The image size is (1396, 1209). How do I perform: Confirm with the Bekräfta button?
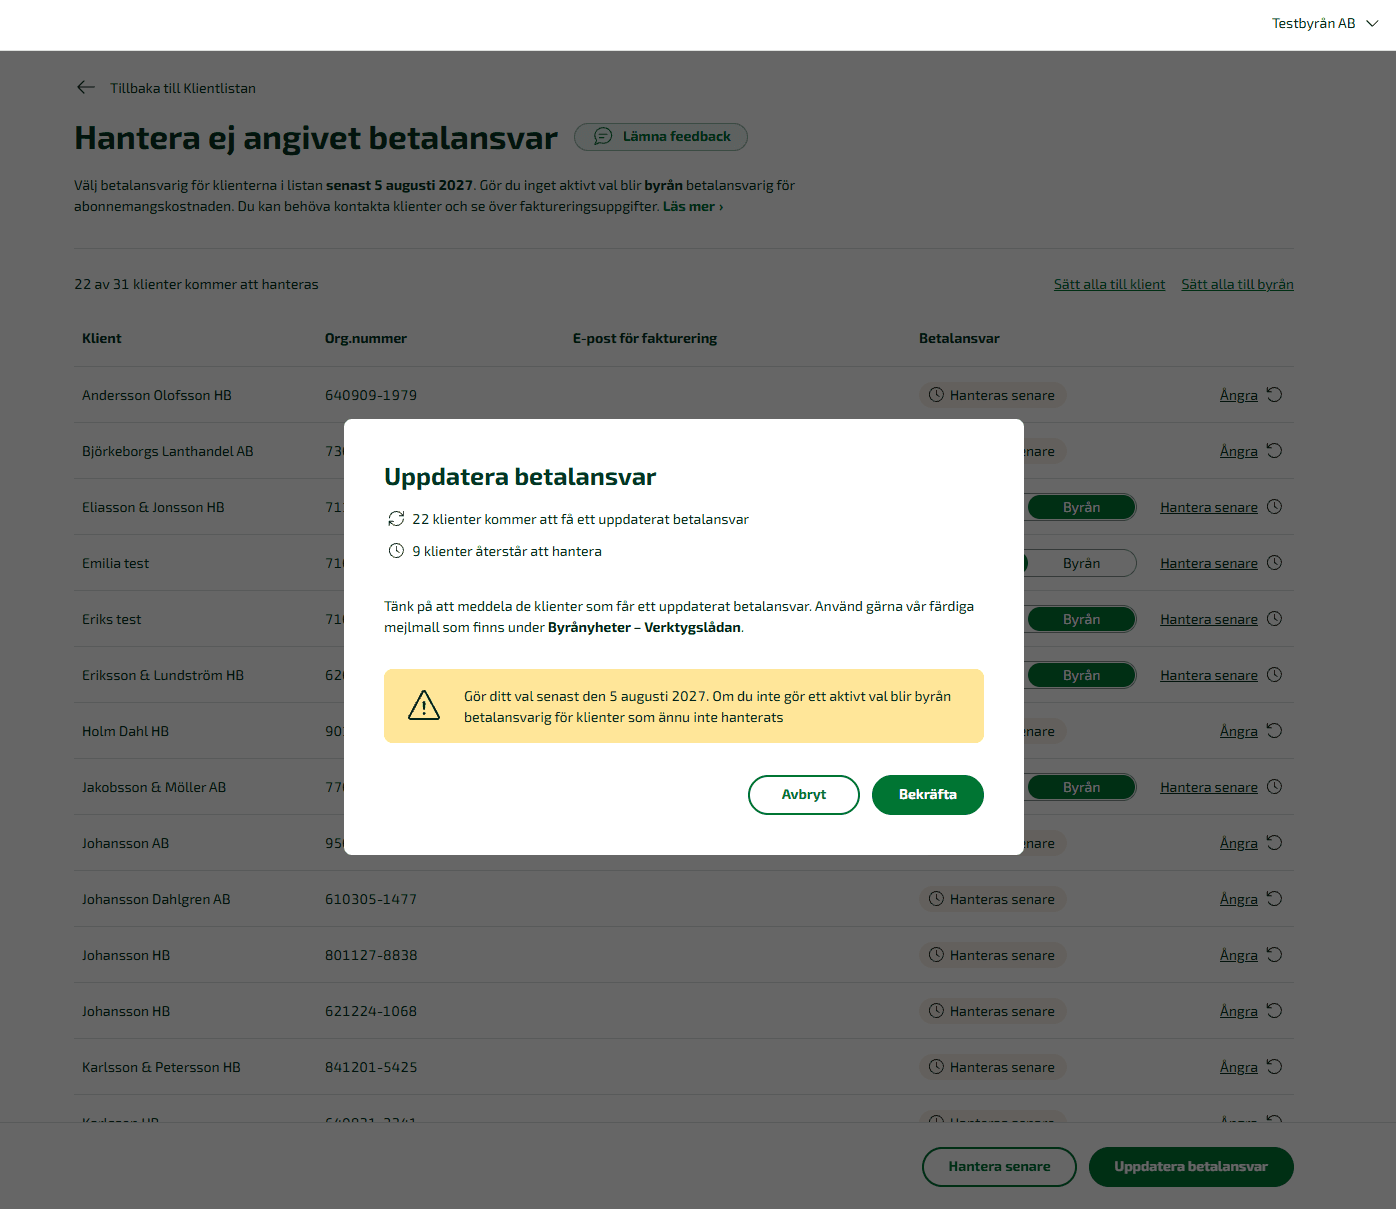click(928, 795)
